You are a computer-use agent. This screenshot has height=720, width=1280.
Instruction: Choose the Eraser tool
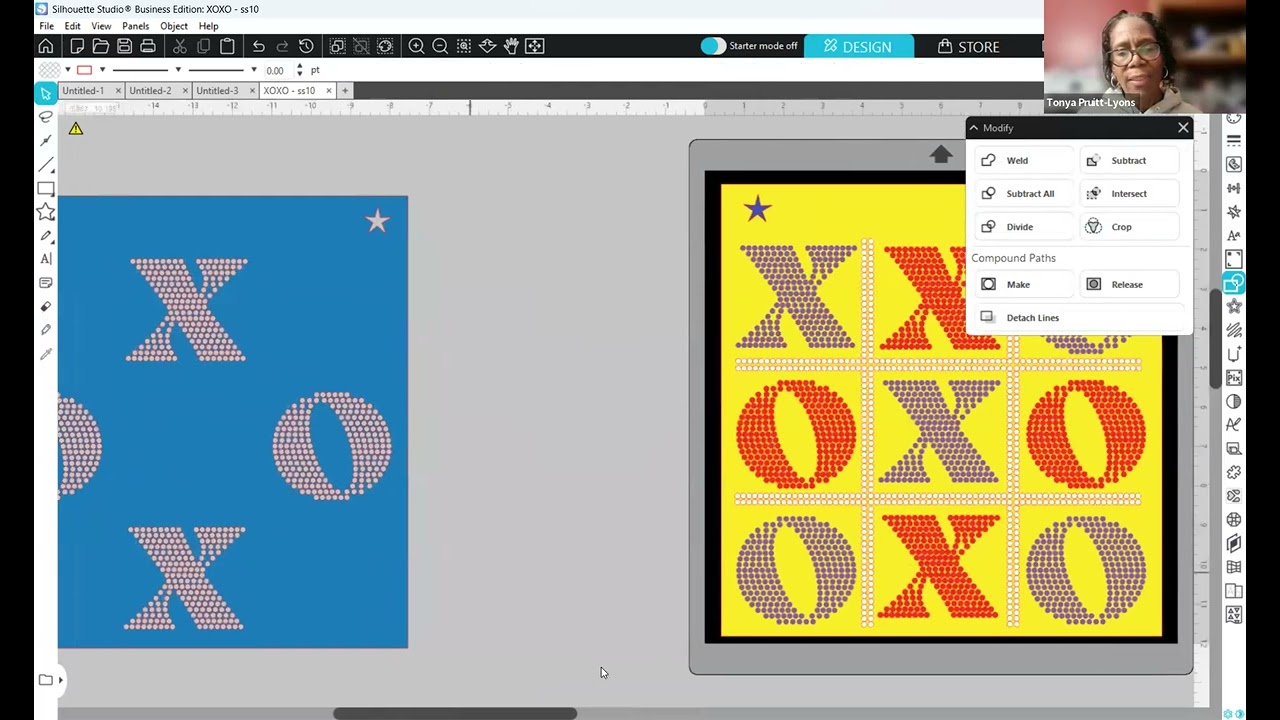(45, 307)
